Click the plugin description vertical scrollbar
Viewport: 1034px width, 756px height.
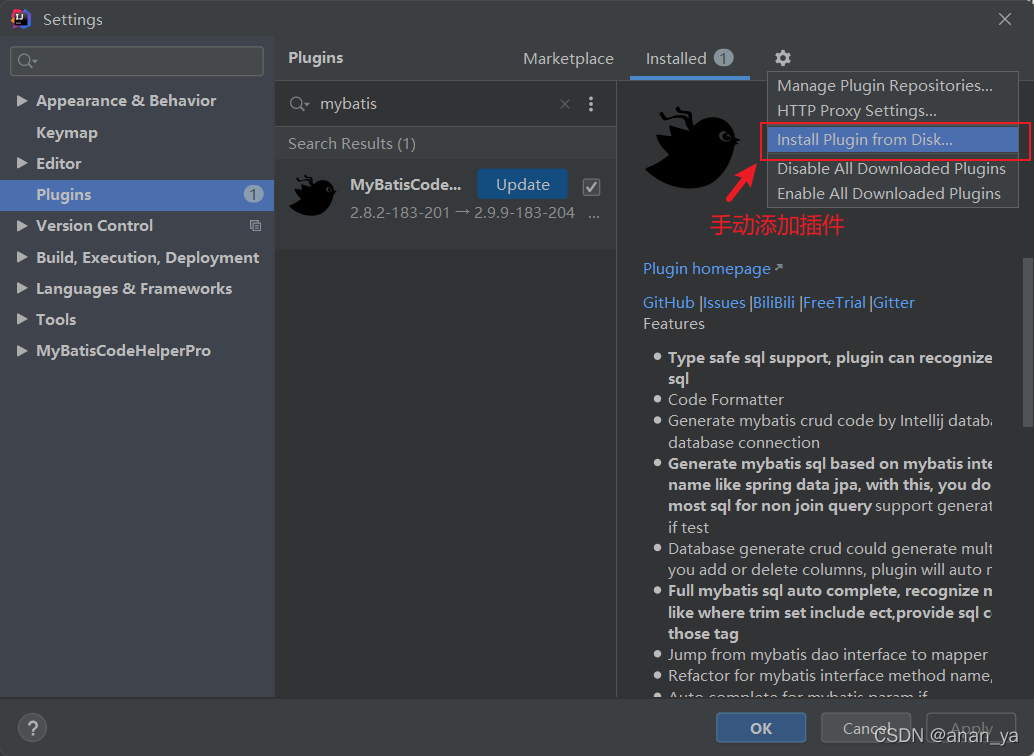click(x=1027, y=343)
